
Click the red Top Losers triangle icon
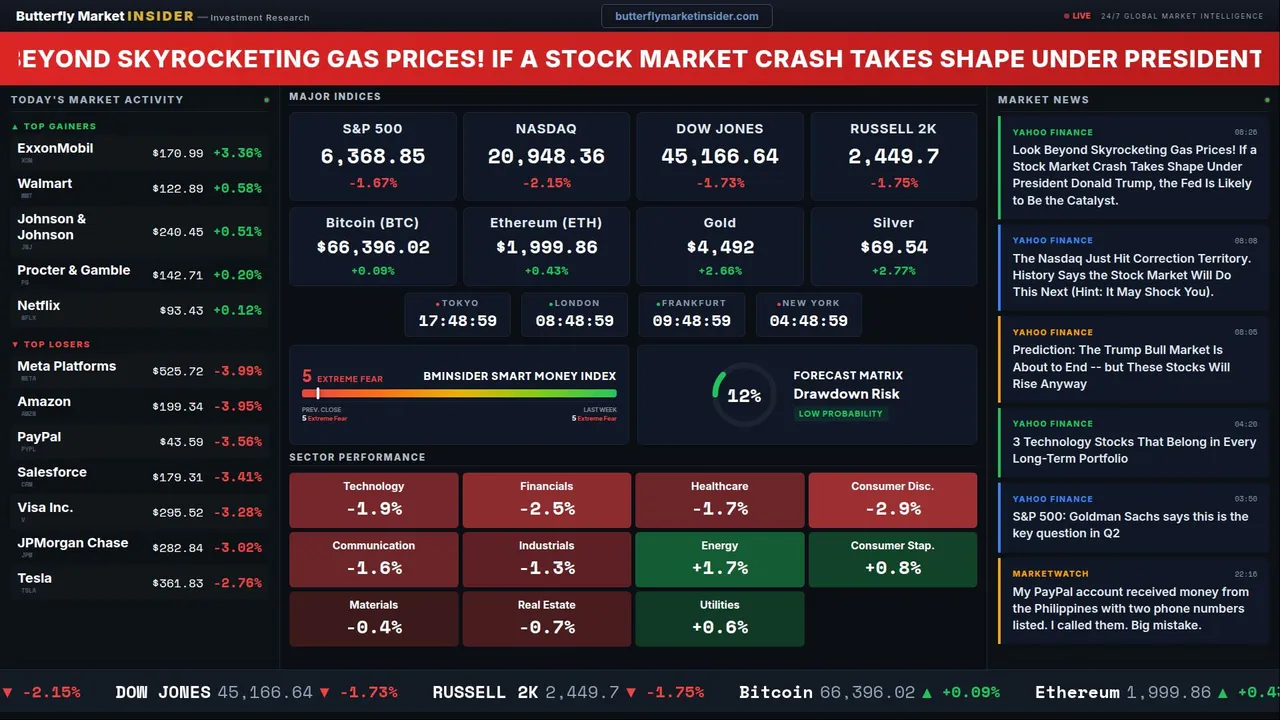15,345
